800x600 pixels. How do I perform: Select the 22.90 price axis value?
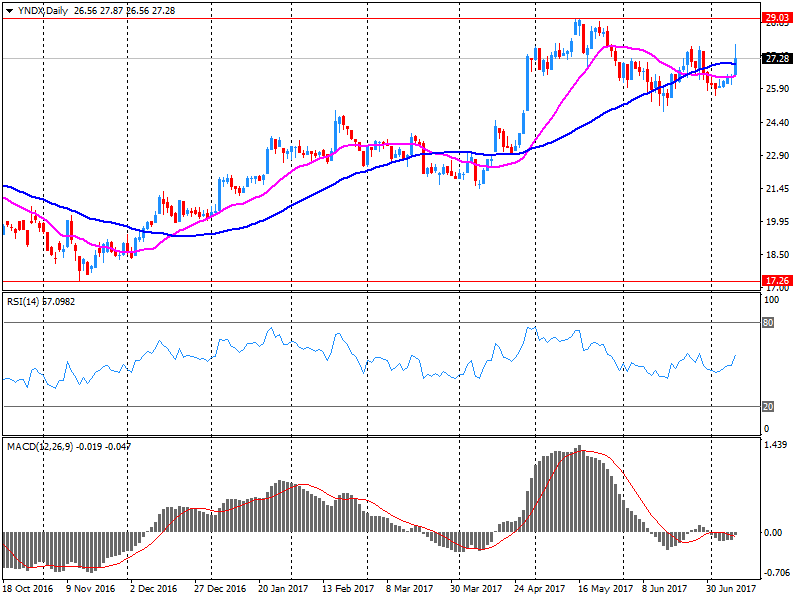777,156
